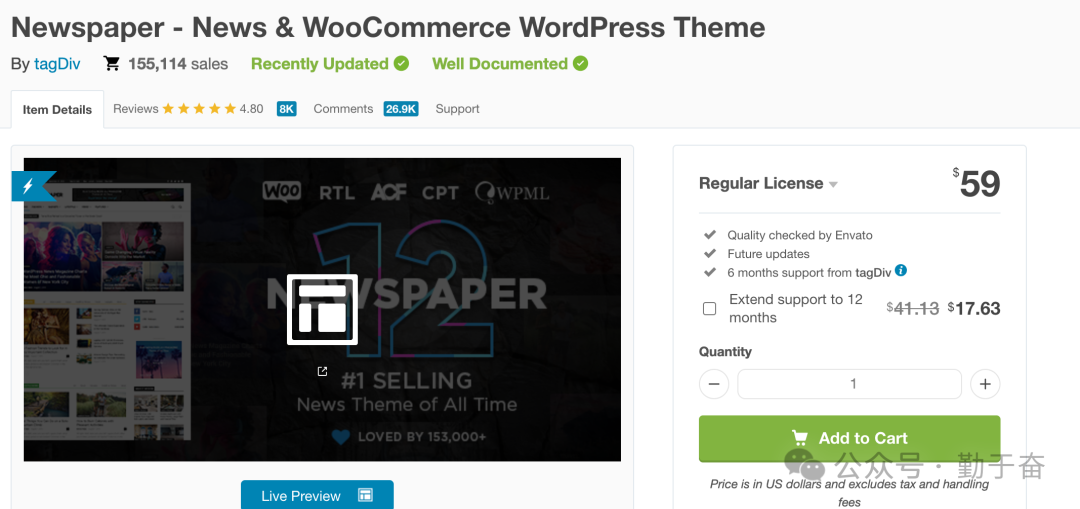Click the Live Preview button
The image size is (1080, 509).
(317, 495)
